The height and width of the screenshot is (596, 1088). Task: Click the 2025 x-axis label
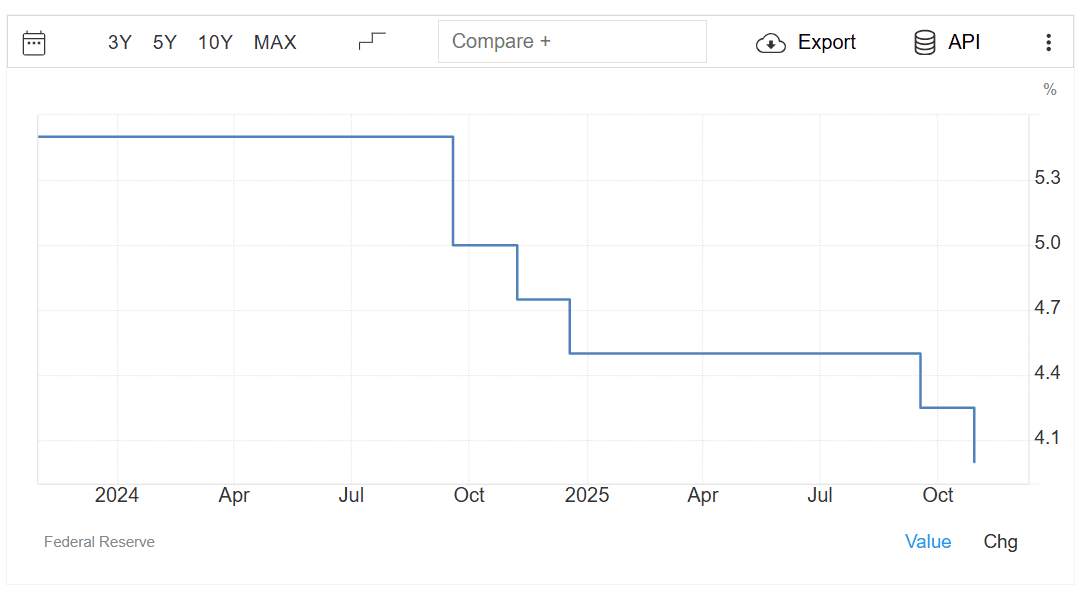pyautogui.click(x=586, y=495)
